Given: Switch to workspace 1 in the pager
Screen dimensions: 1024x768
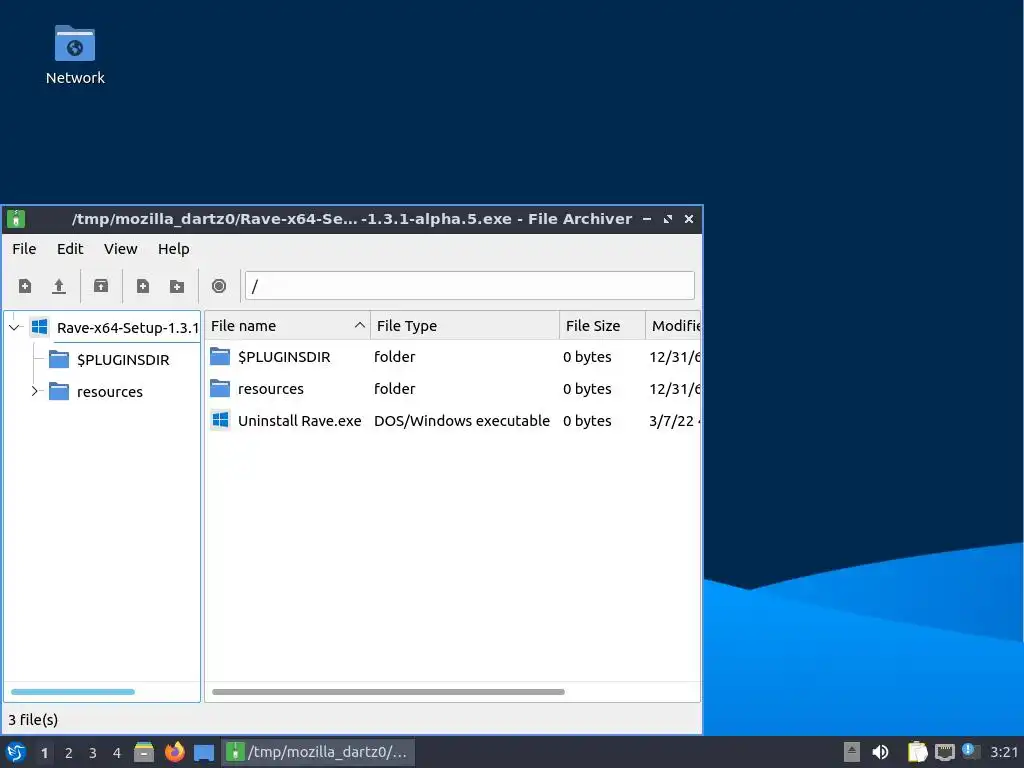Looking at the screenshot, I should (x=44, y=753).
